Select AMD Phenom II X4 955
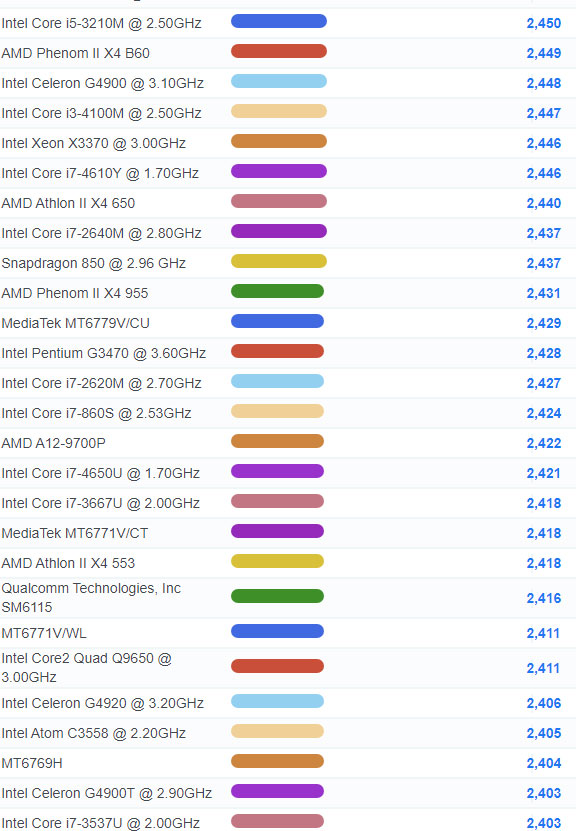Image resolution: width=576 pixels, height=831 pixels. point(75,293)
